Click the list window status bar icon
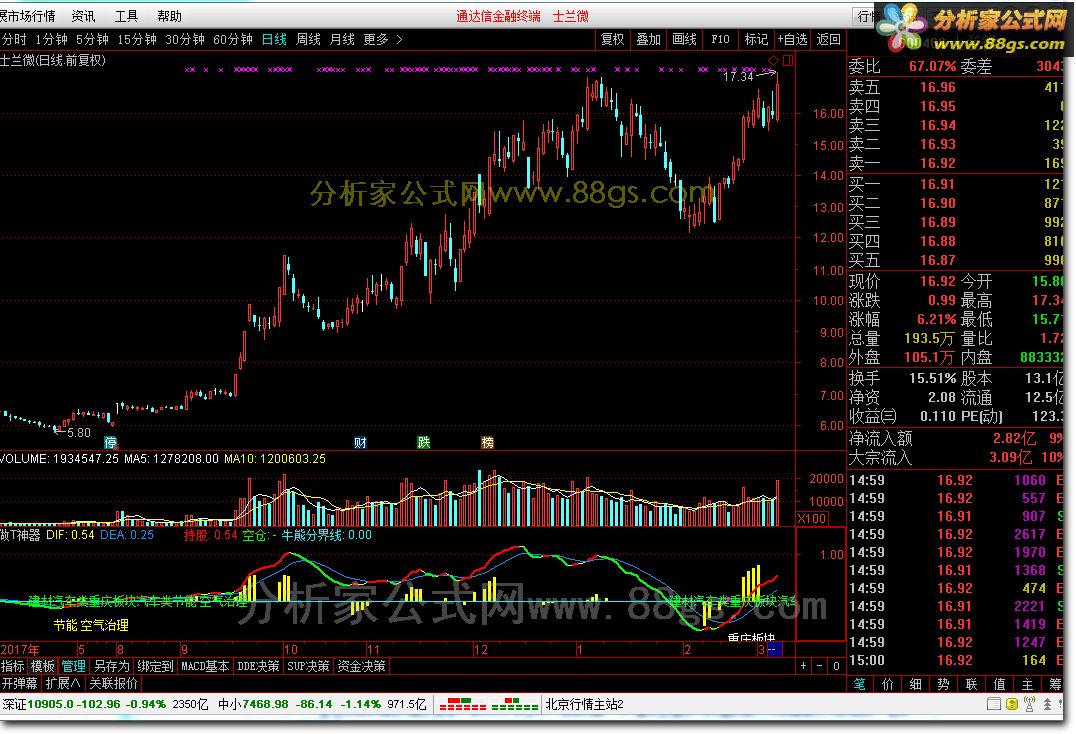 point(994,705)
